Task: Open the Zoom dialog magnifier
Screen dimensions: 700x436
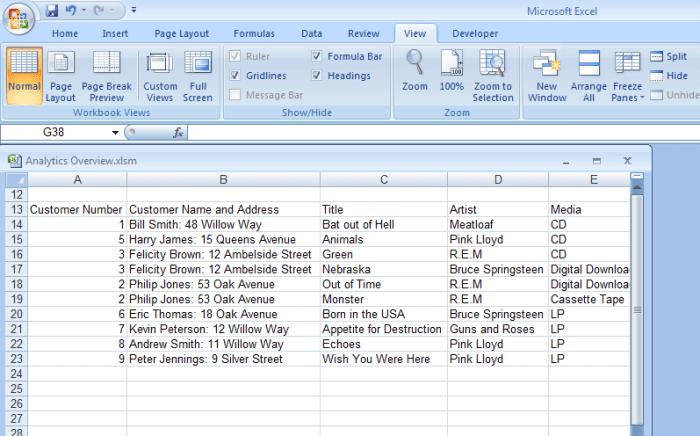Action: pyautogui.click(x=415, y=71)
